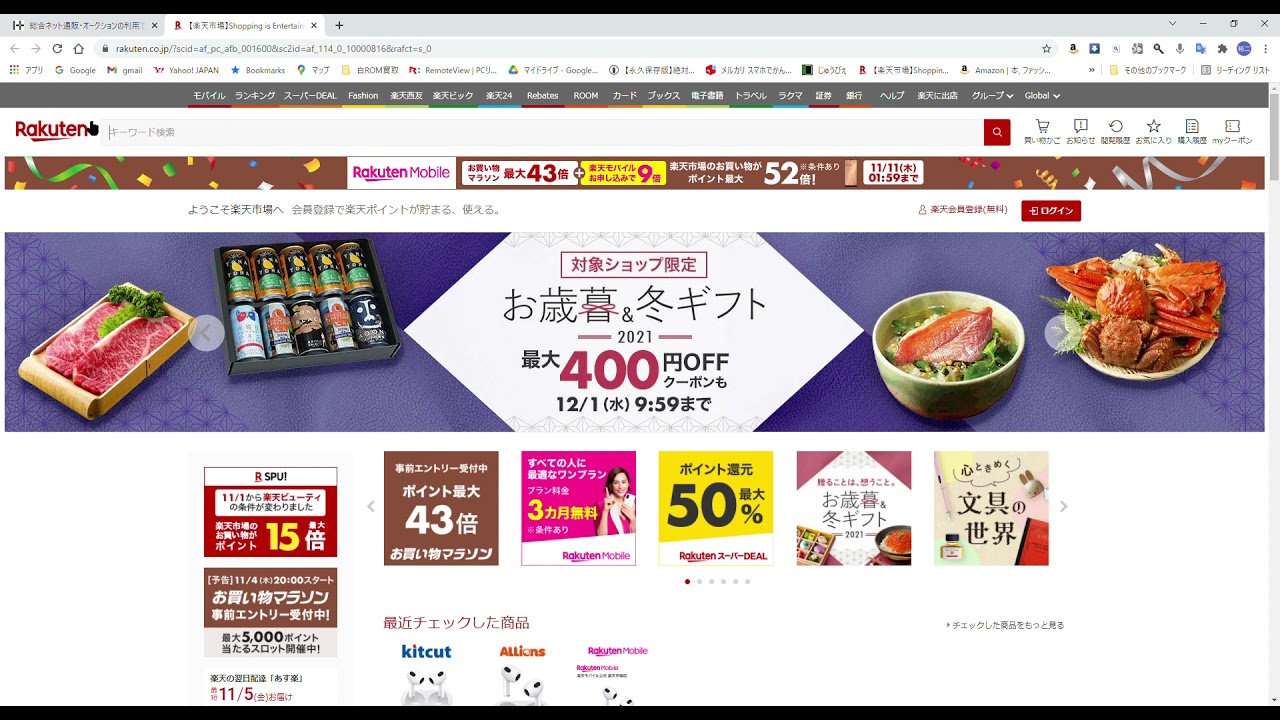Viewport: 1280px width, 720px height.
Task: Open the 購入履歴 purchase history icon
Action: click(1192, 132)
